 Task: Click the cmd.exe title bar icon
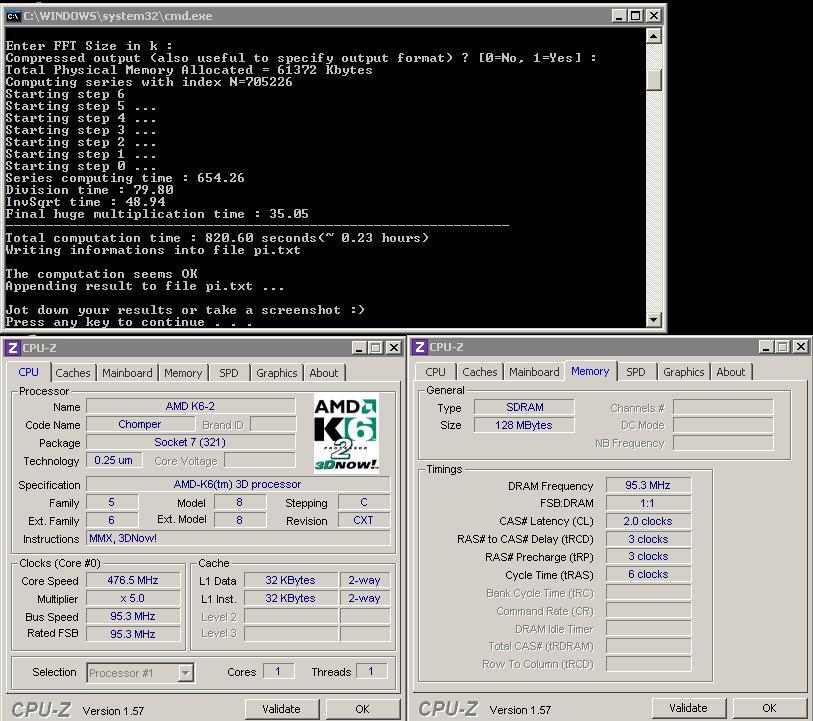(x=13, y=16)
